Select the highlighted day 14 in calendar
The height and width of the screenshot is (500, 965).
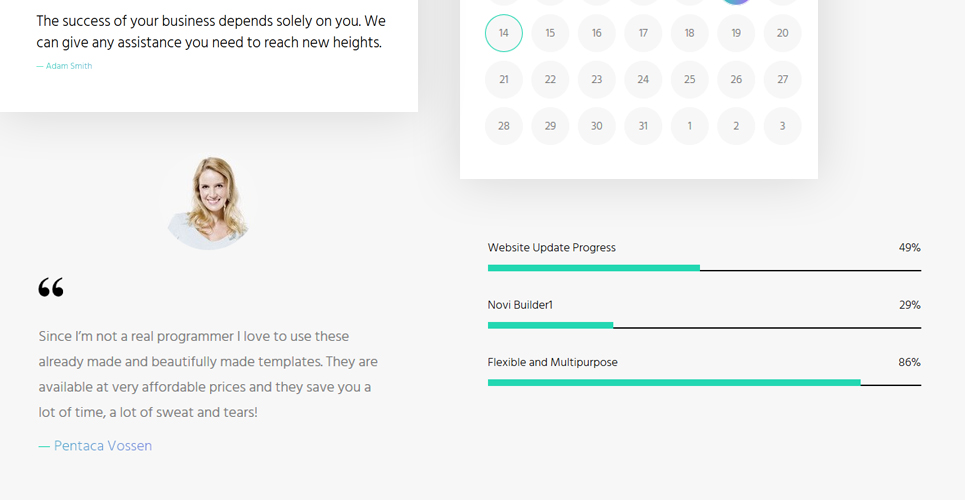[503, 33]
